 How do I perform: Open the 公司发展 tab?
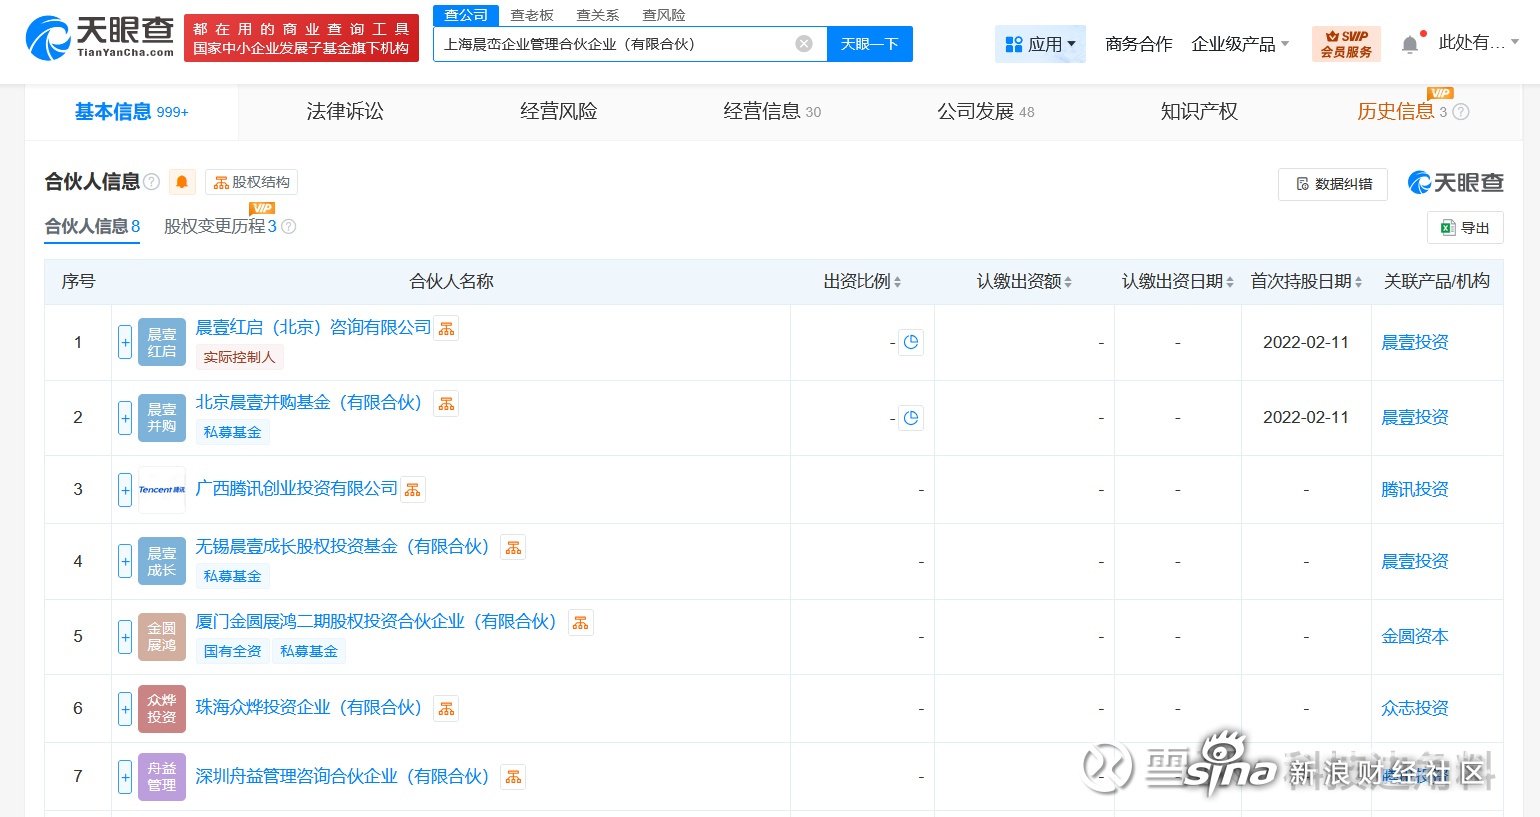click(x=986, y=112)
